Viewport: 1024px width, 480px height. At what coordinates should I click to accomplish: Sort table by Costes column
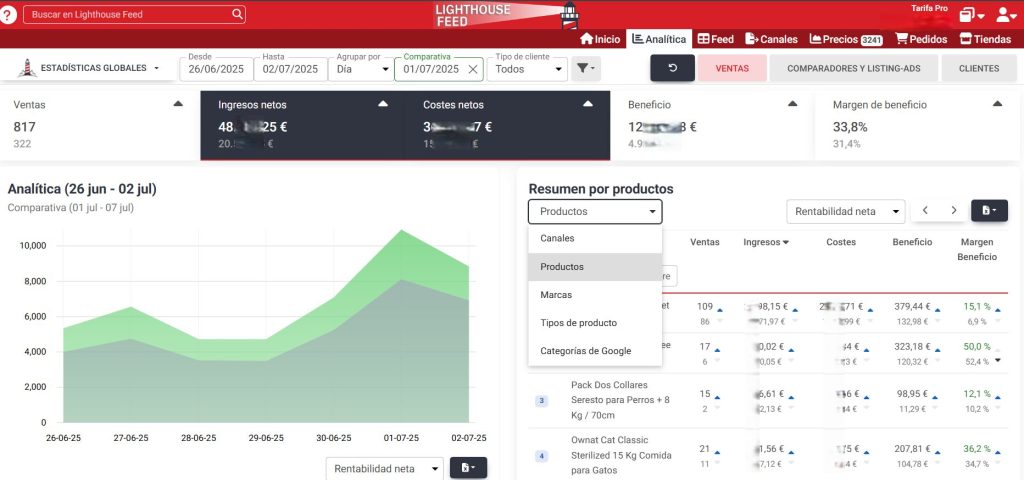[840, 242]
